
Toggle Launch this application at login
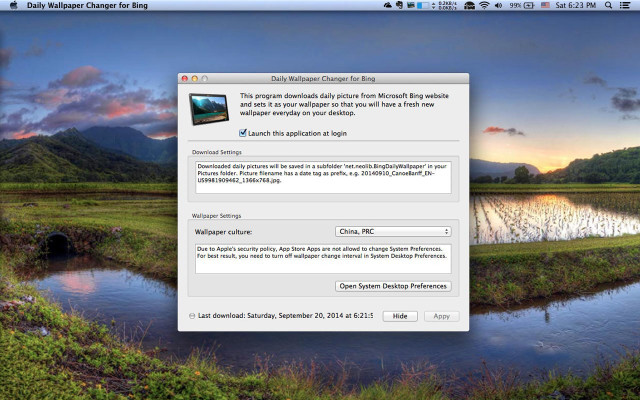243,133
